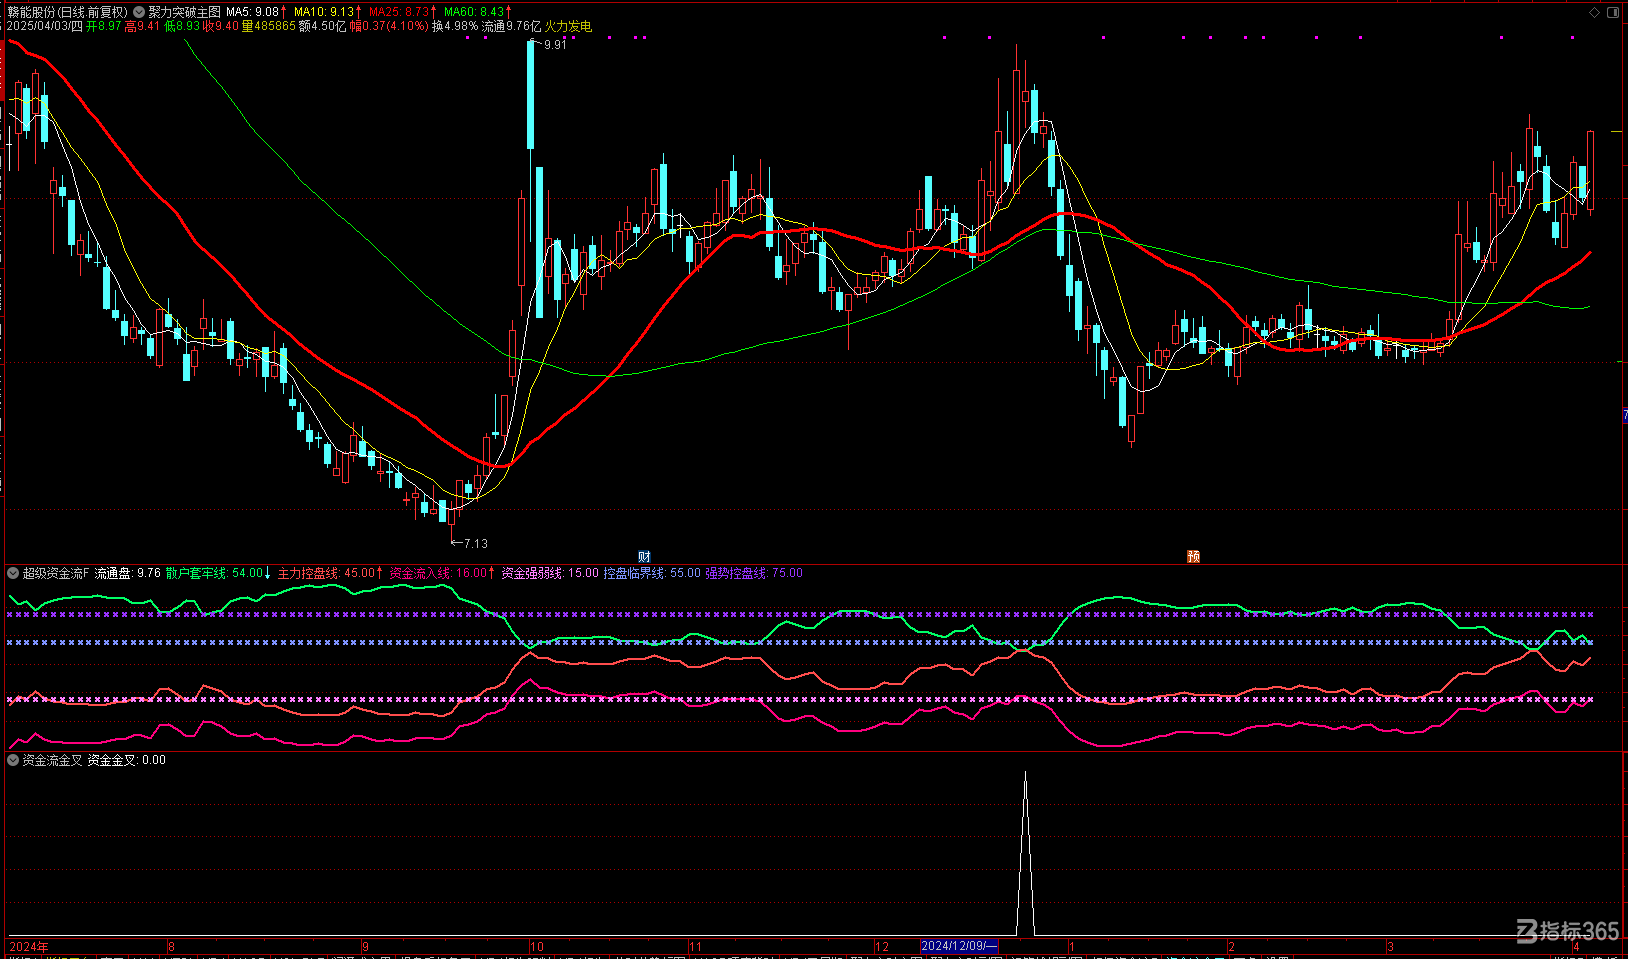Click the 收9.40 close price
This screenshot has width=1628, height=959.
tap(222, 26)
